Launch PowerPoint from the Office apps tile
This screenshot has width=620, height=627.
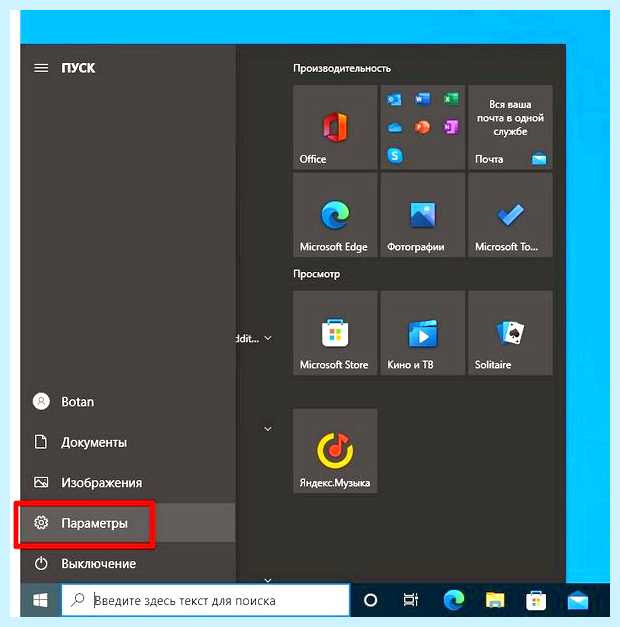click(423, 128)
